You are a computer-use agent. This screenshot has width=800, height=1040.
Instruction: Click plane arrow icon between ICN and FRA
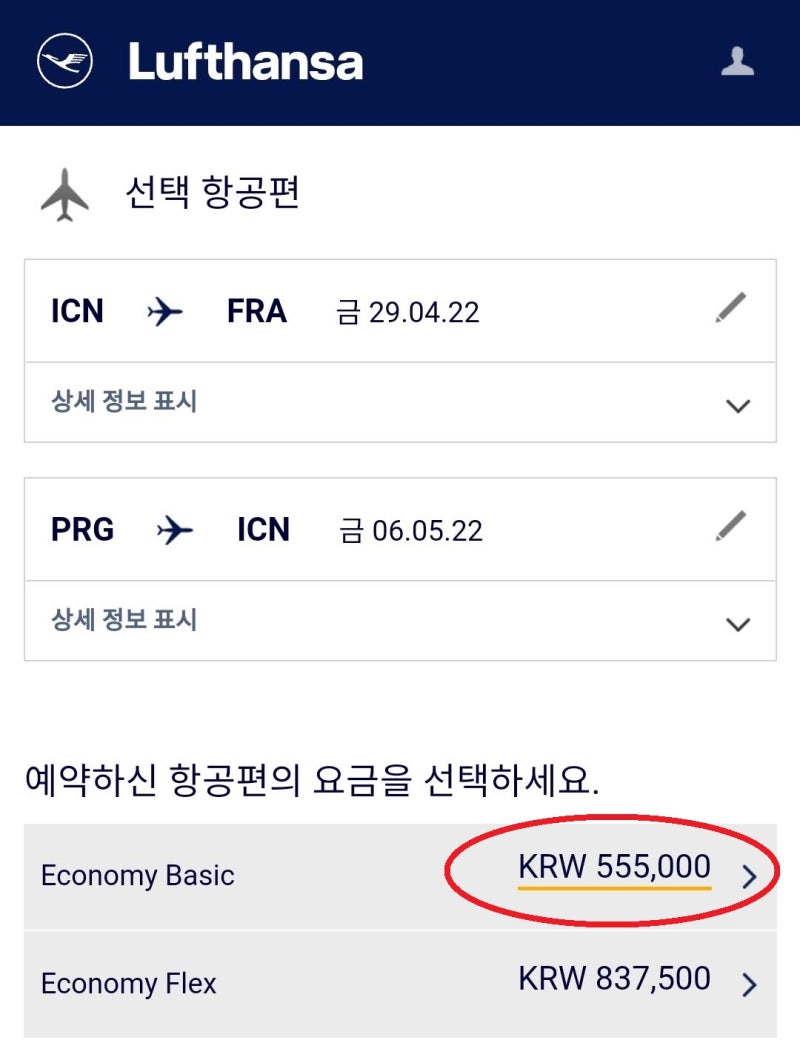click(165, 312)
